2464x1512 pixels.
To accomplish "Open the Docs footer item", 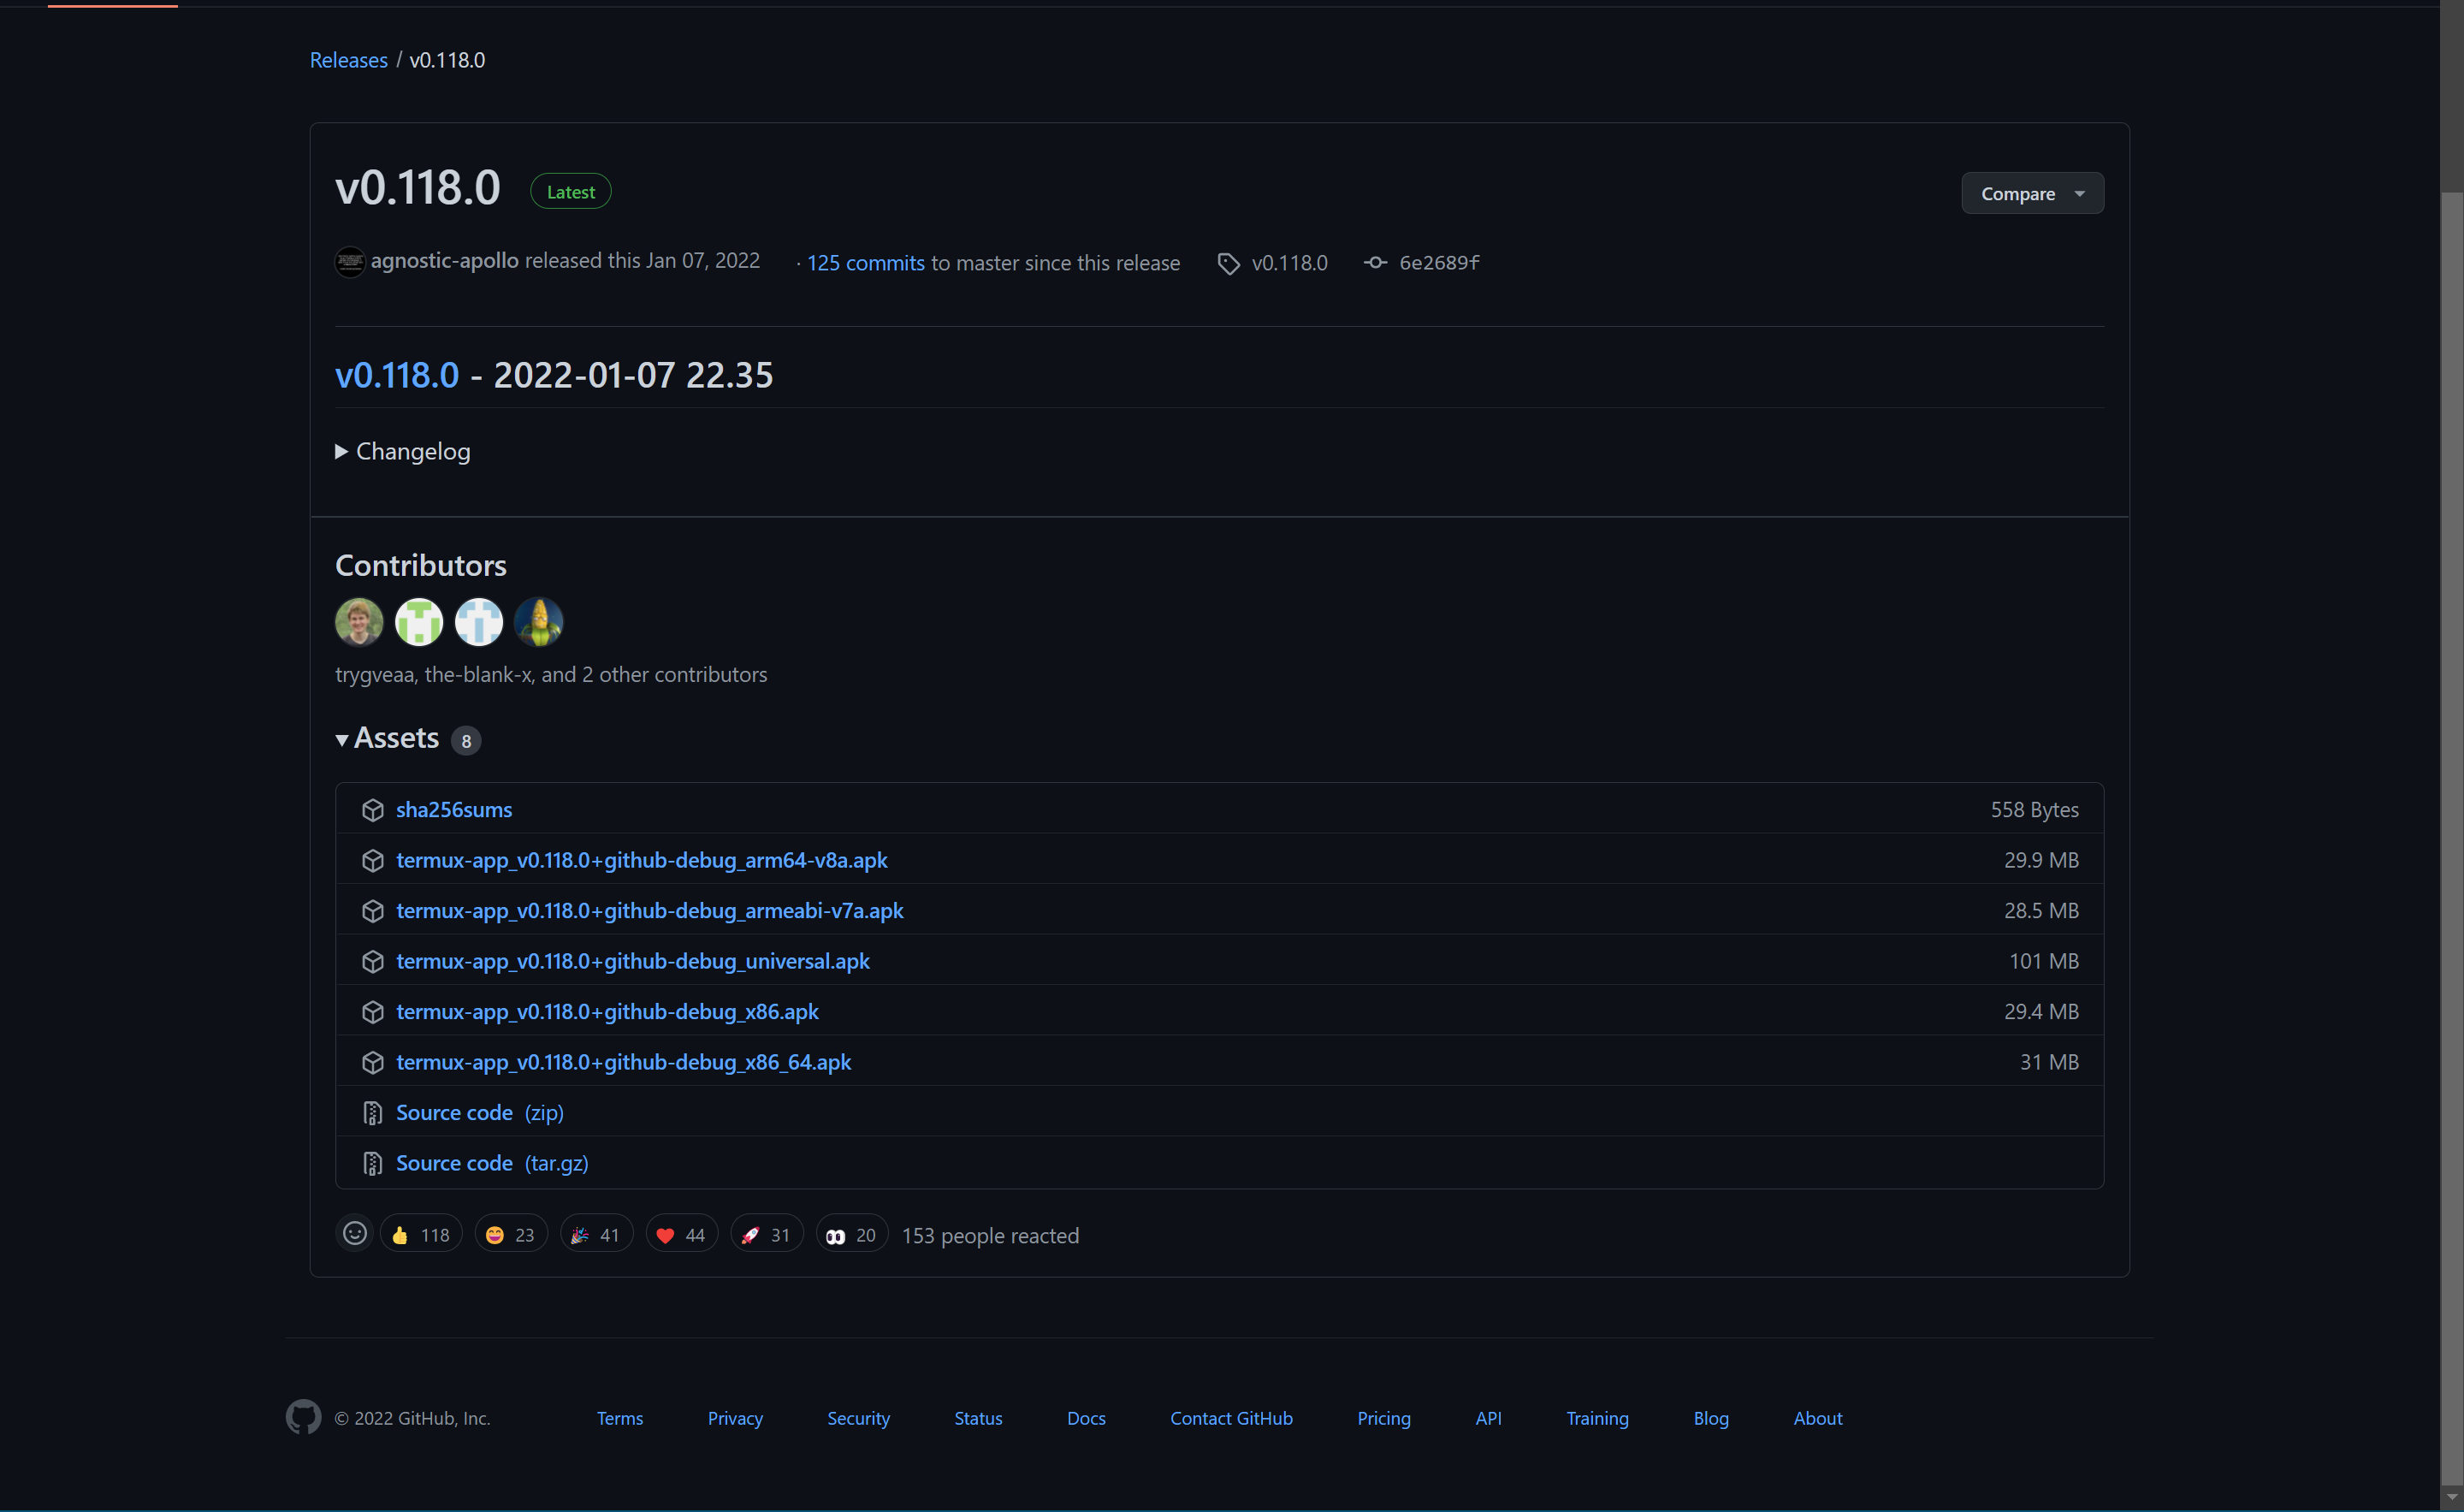I will click(1086, 1417).
